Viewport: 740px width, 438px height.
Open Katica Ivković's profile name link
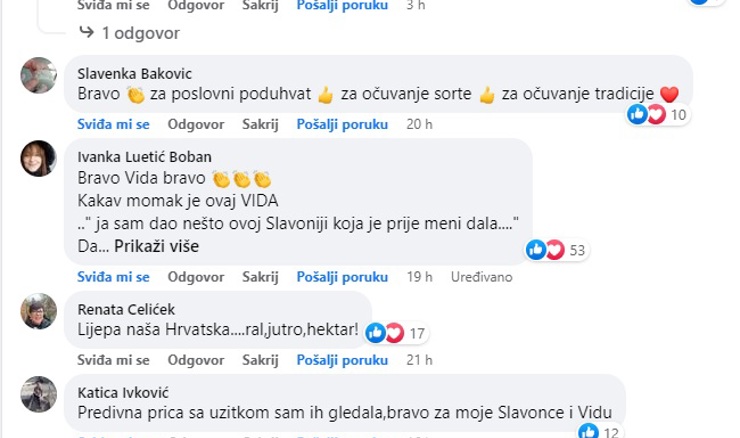click(x=123, y=393)
